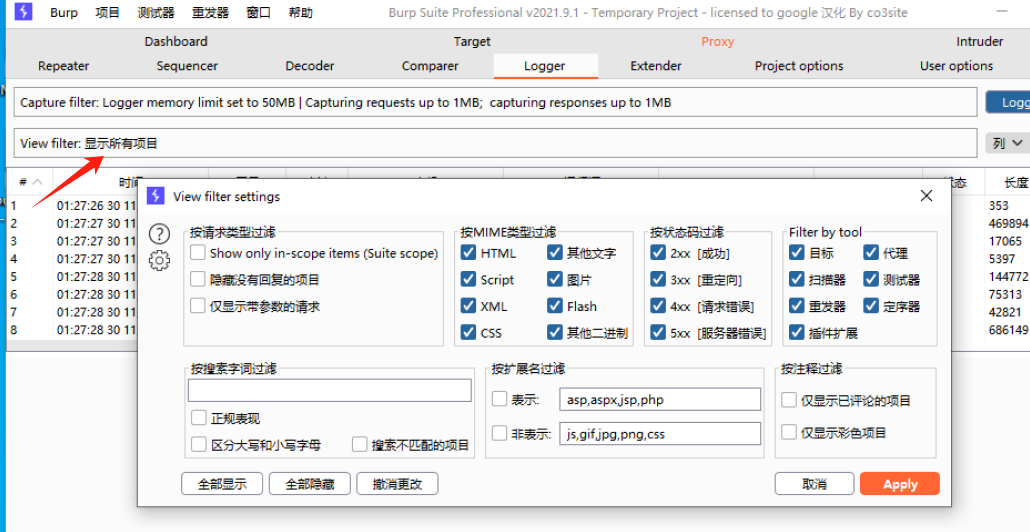Uncheck the CSS MIME type checkbox
Image resolution: width=1030 pixels, height=532 pixels.
[x=468, y=332]
